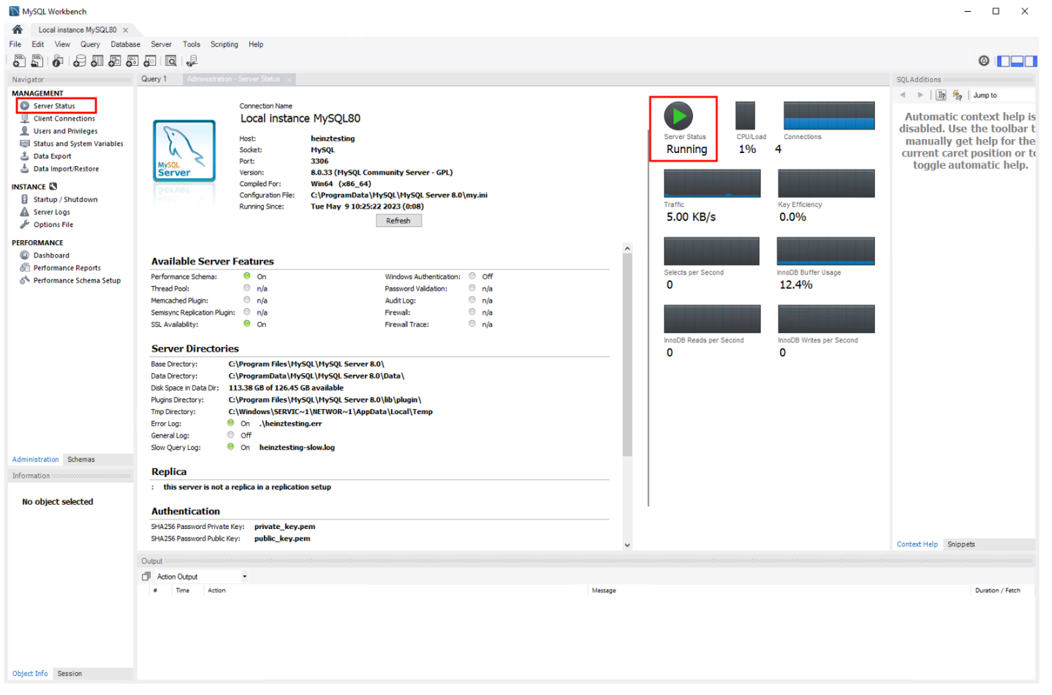This screenshot has width=1052, height=695.
Task: Toggle the left sidebar panel visibility
Action: (1004, 61)
